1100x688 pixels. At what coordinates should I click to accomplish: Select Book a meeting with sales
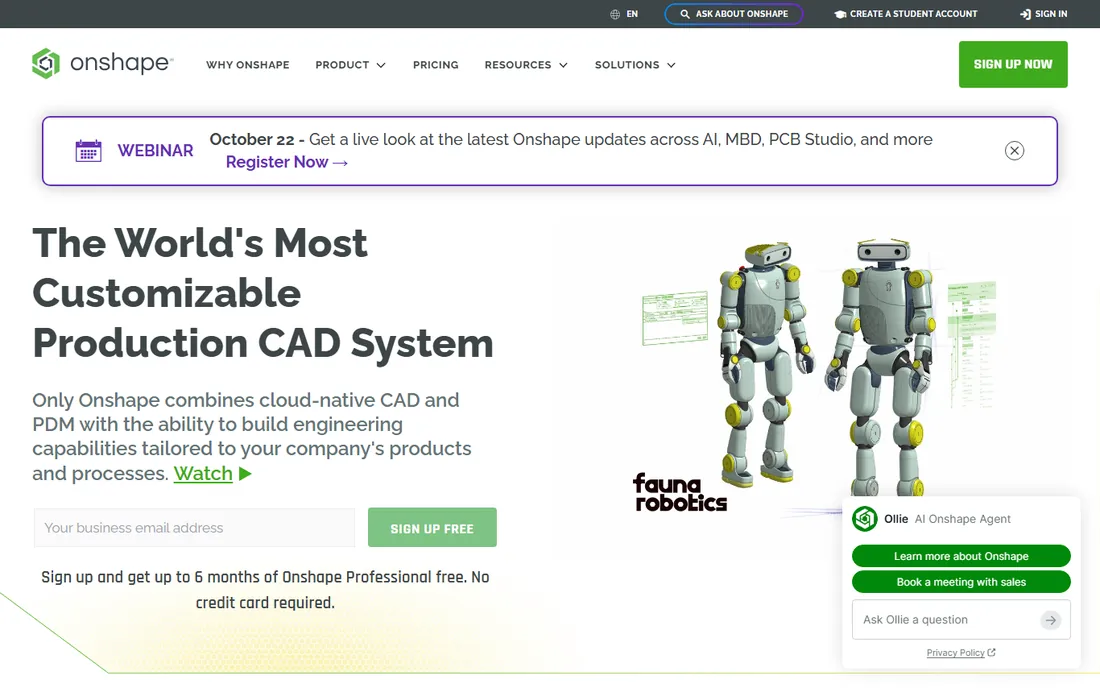click(961, 582)
